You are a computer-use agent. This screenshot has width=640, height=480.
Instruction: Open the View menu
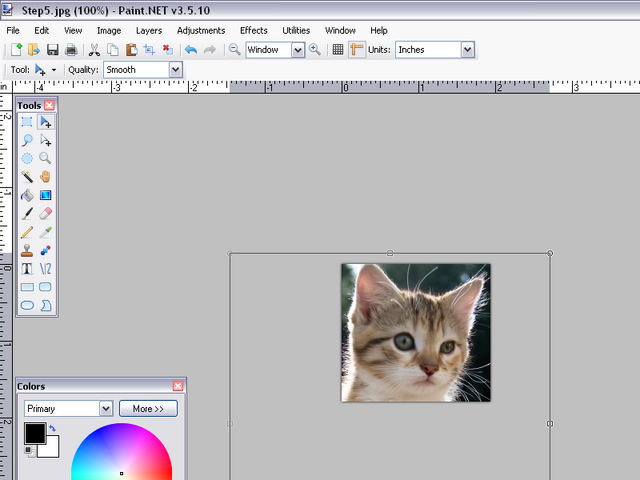(73, 31)
